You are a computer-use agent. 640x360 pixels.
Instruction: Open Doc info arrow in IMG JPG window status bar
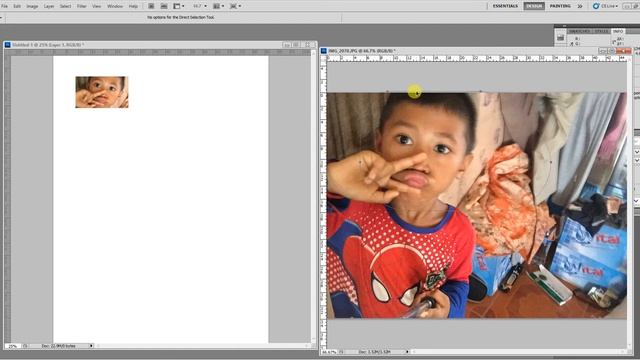(x=407, y=351)
